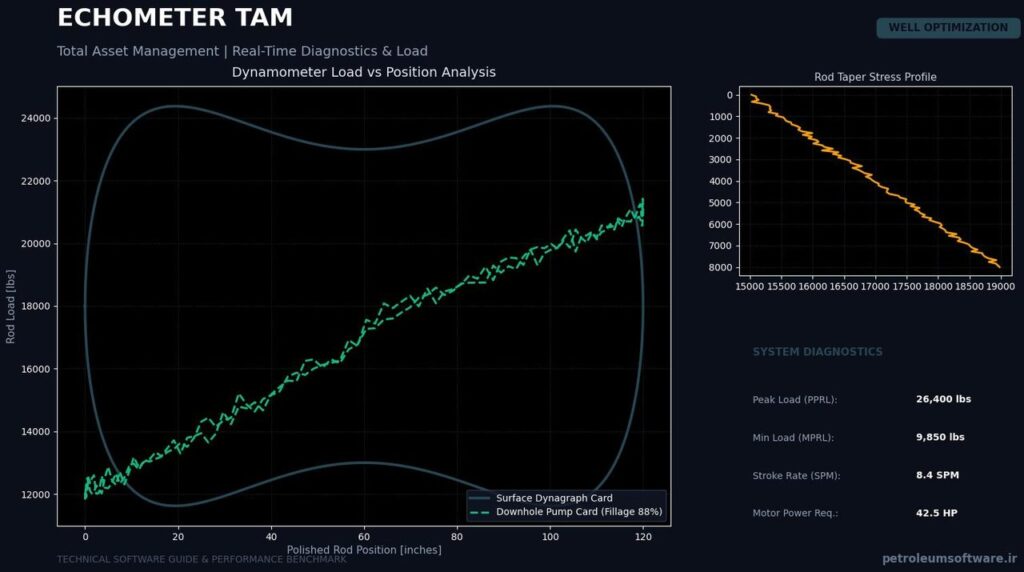
Task: Click the Motor Power Req. label
Action: click(x=795, y=513)
